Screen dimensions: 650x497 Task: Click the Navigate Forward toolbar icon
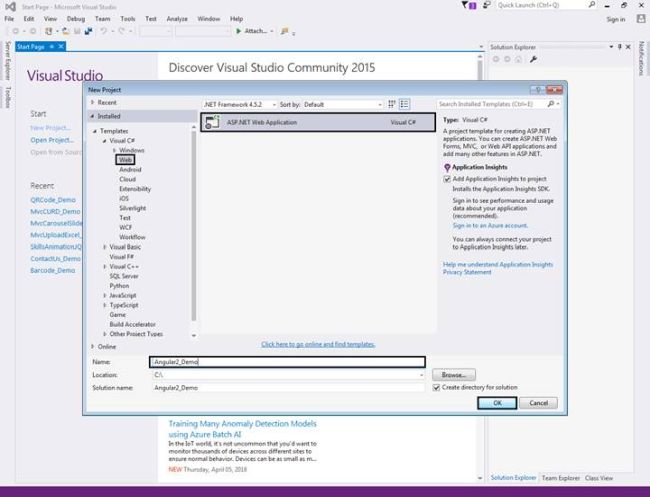[x=33, y=31]
